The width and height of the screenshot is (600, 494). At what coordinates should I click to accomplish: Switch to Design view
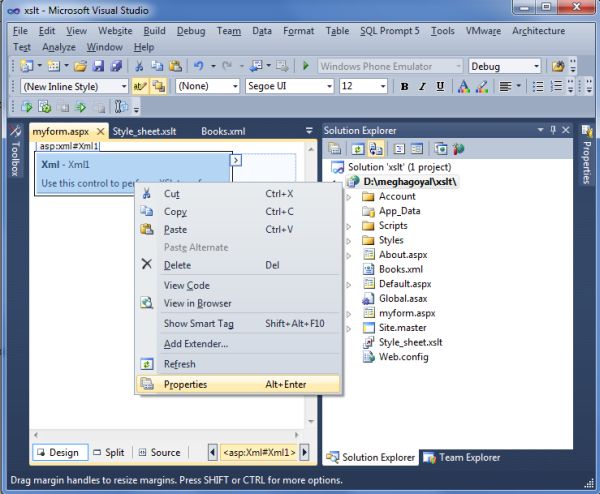(60, 452)
